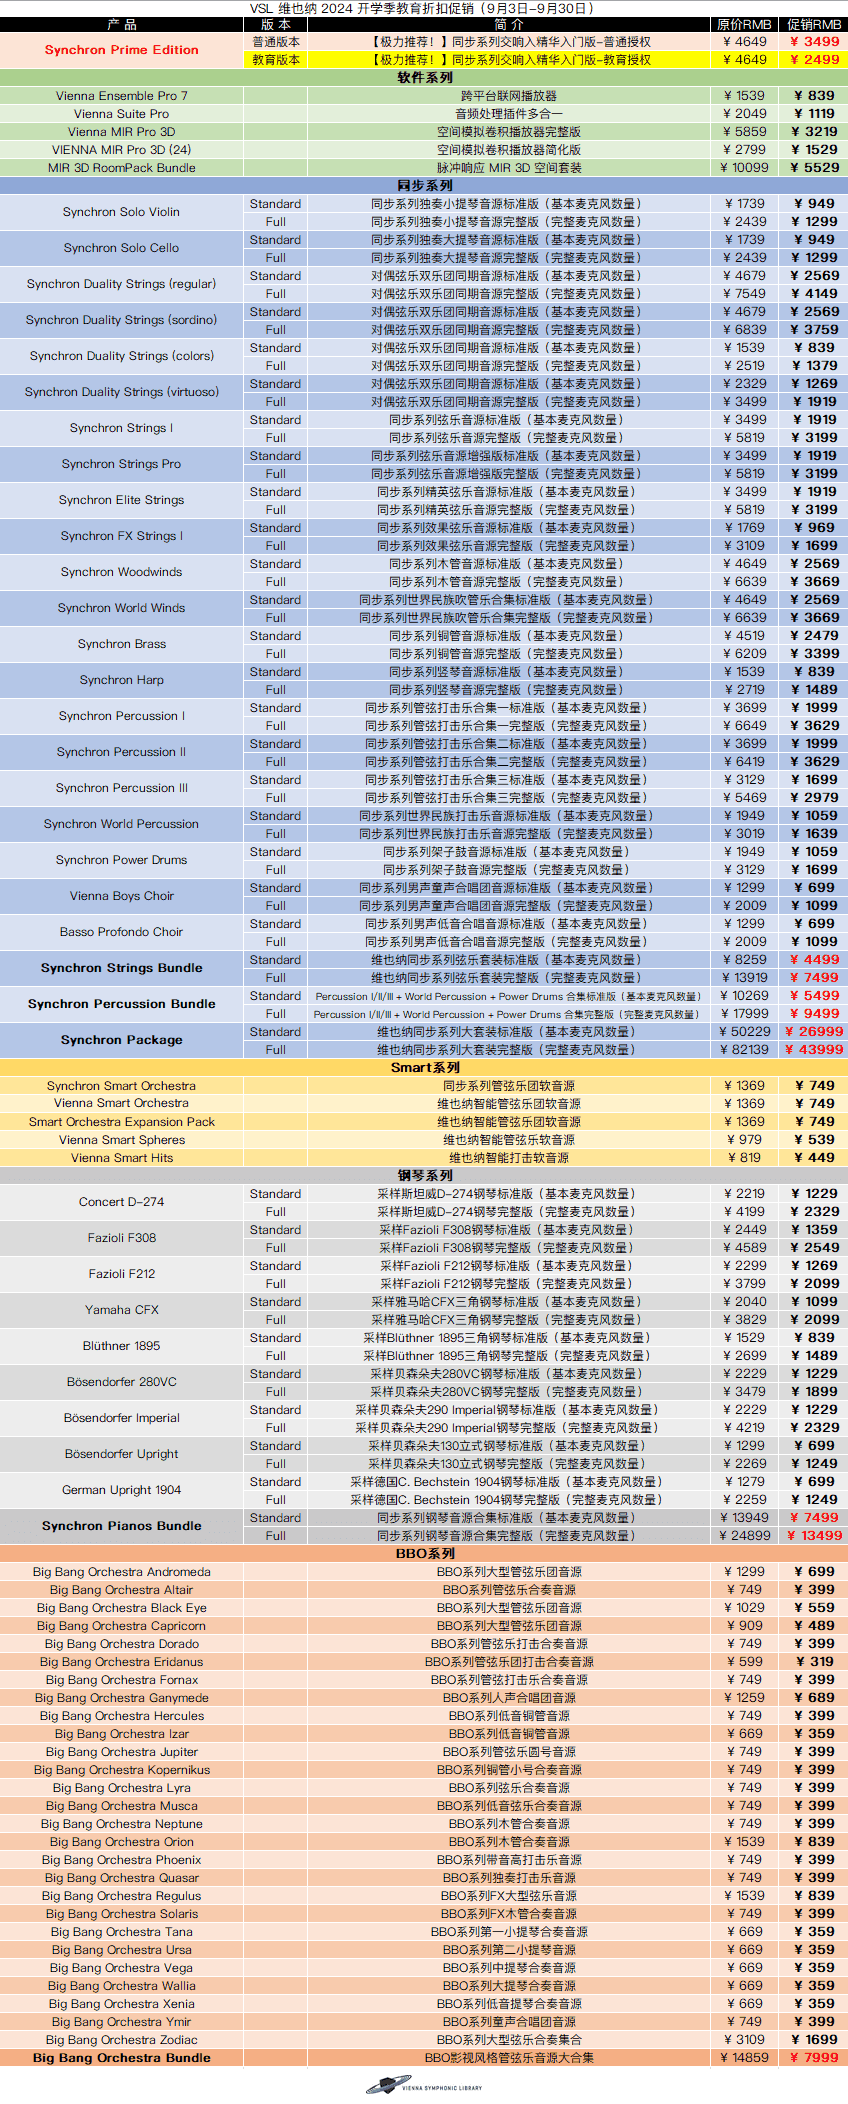
Task: Click 'Synchron Solo Violin' product name
Action: [122, 212]
